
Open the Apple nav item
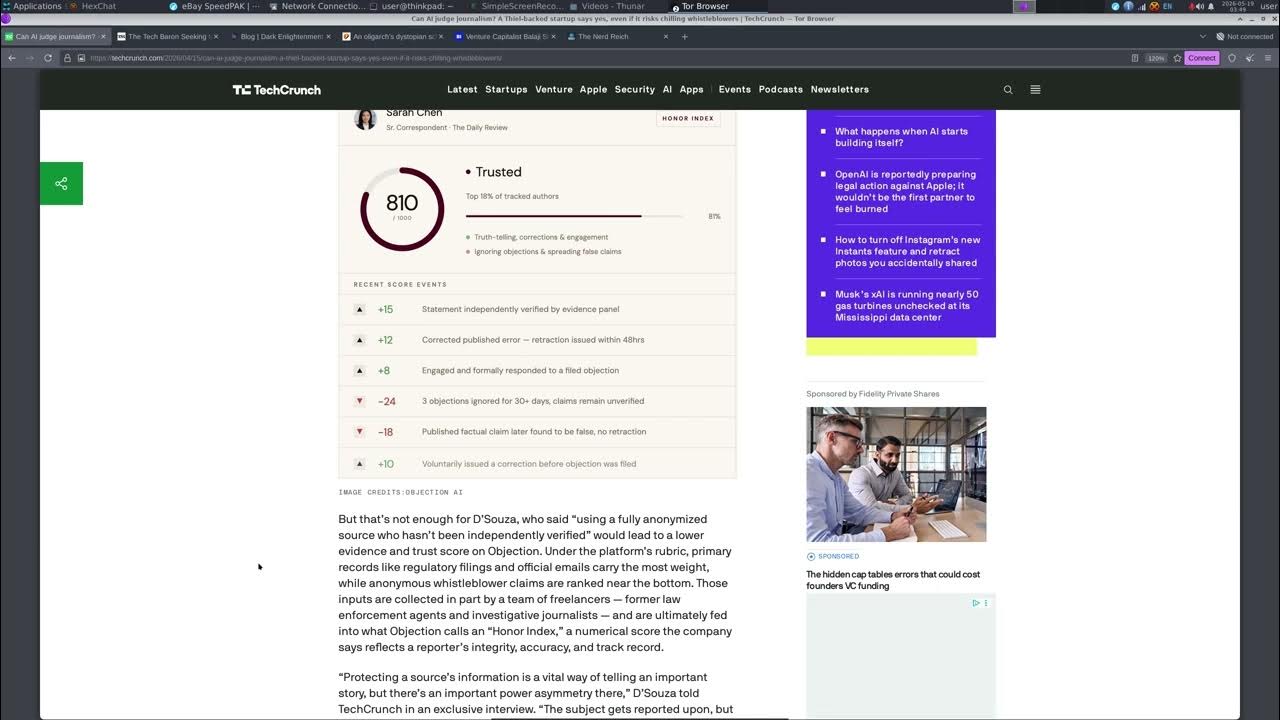593,90
